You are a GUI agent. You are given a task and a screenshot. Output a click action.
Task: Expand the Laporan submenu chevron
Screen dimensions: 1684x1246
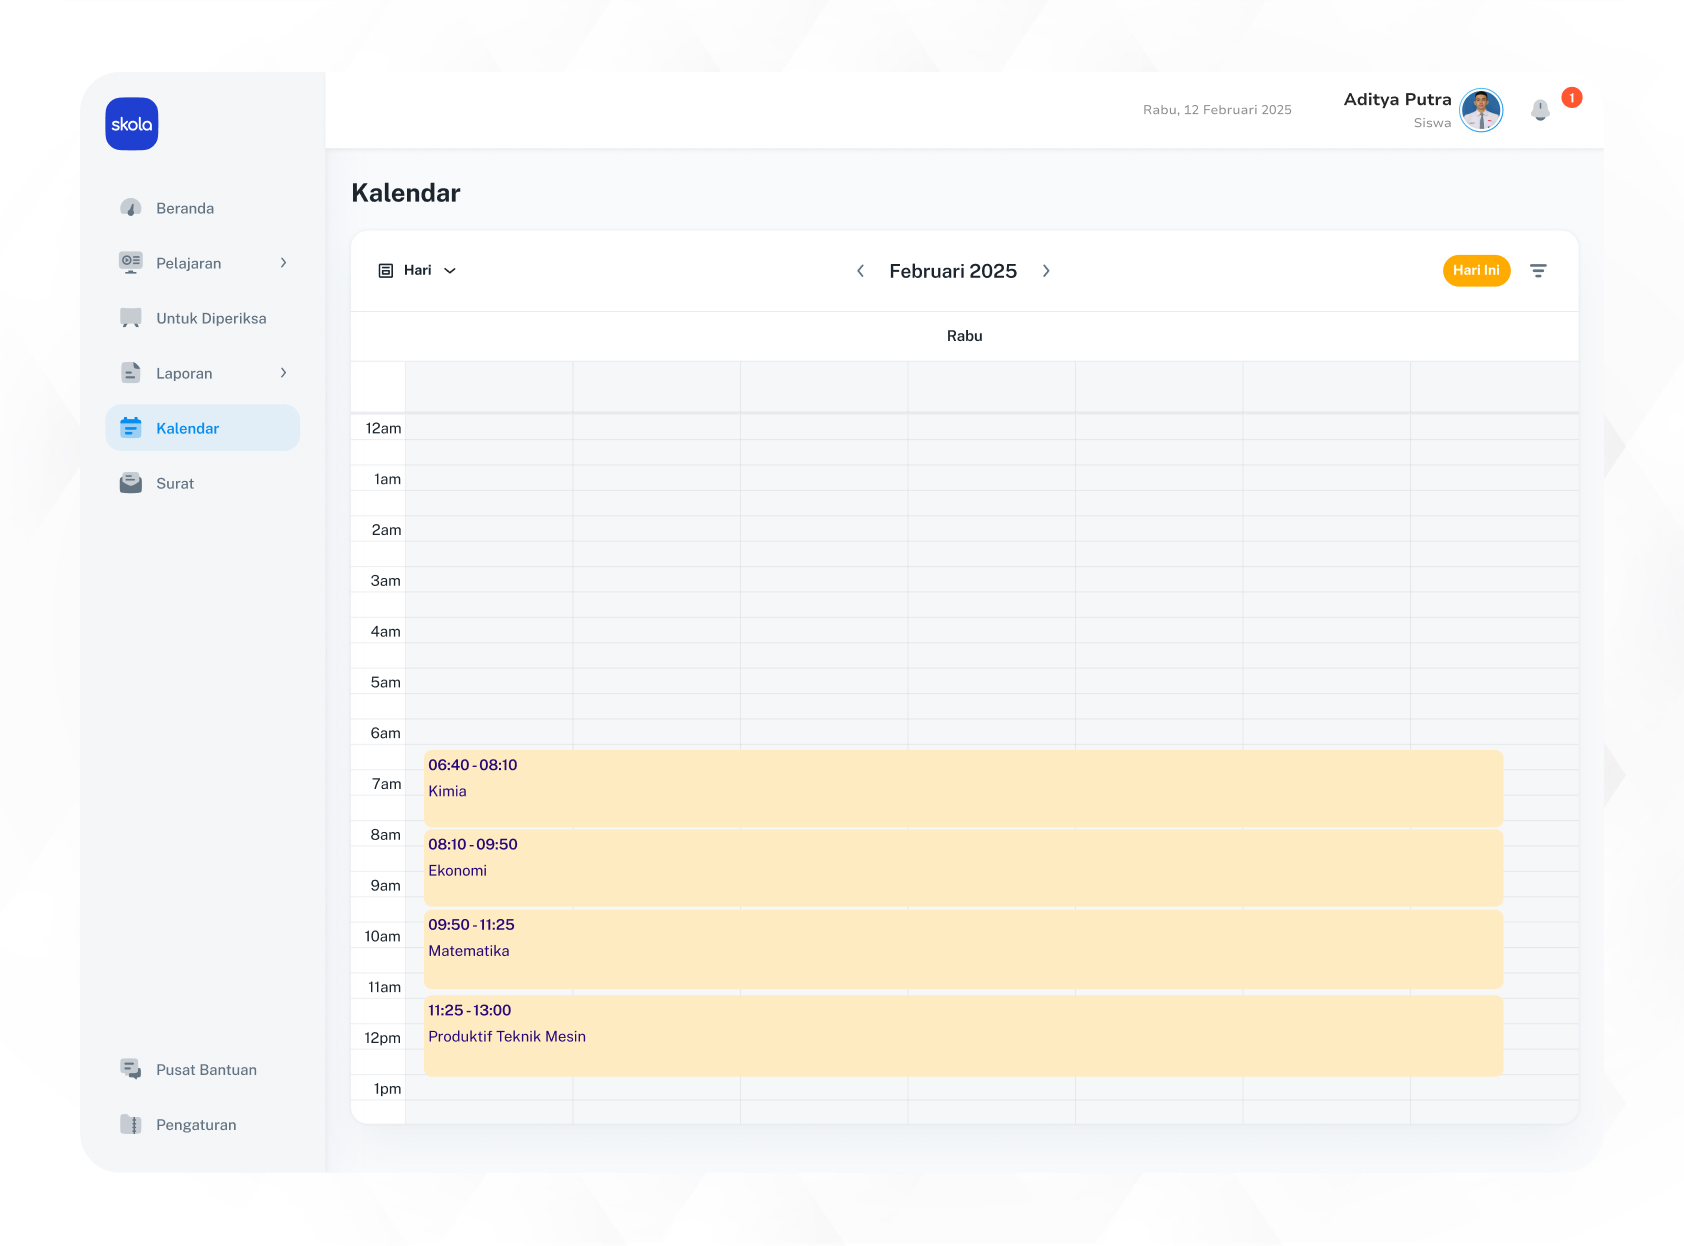tap(284, 373)
